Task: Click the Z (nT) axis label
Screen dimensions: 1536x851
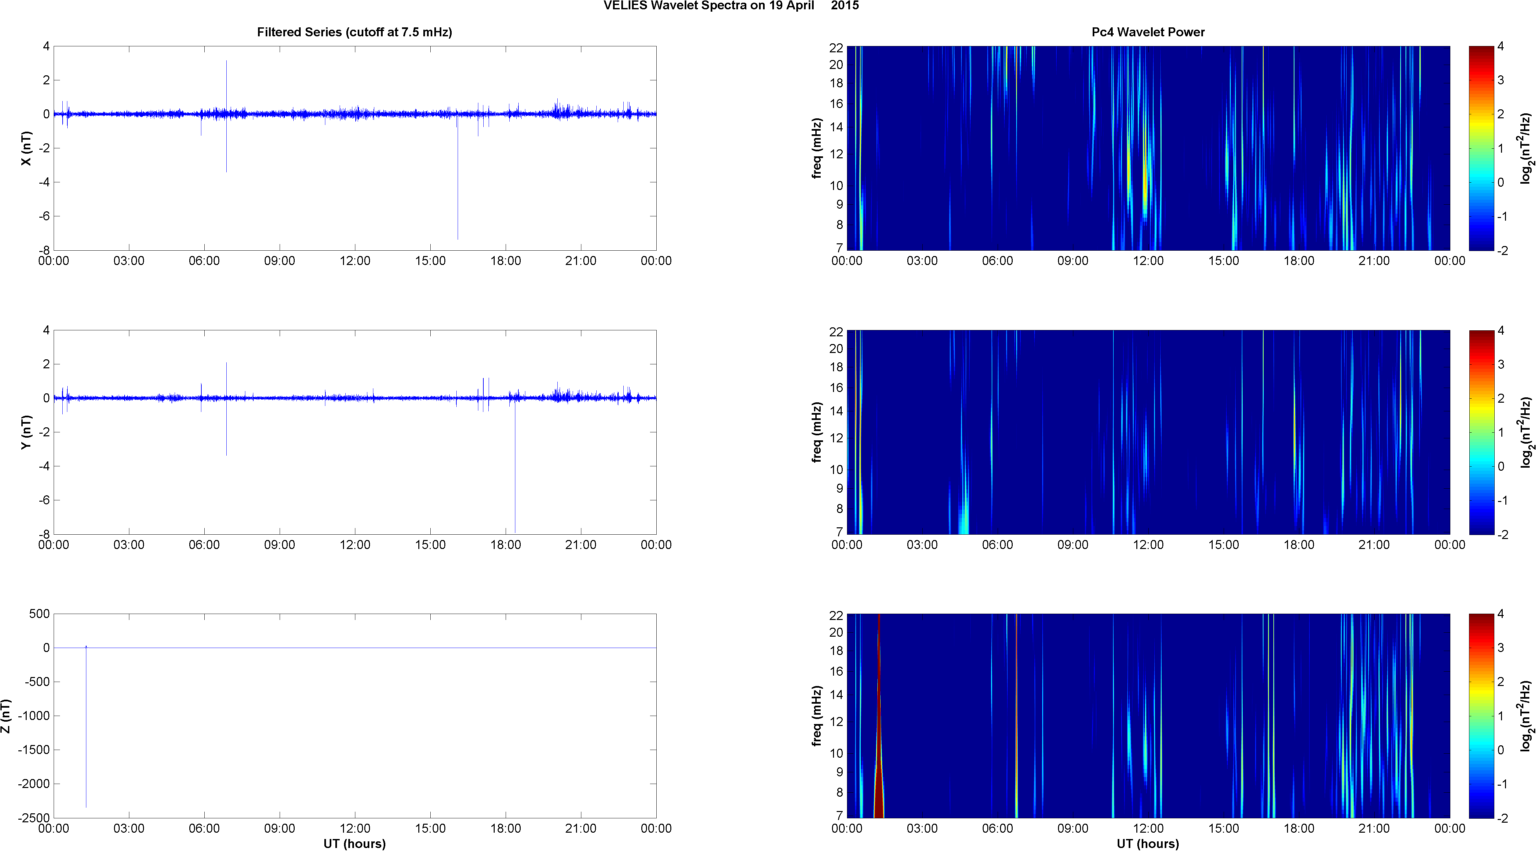Action: [7, 716]
